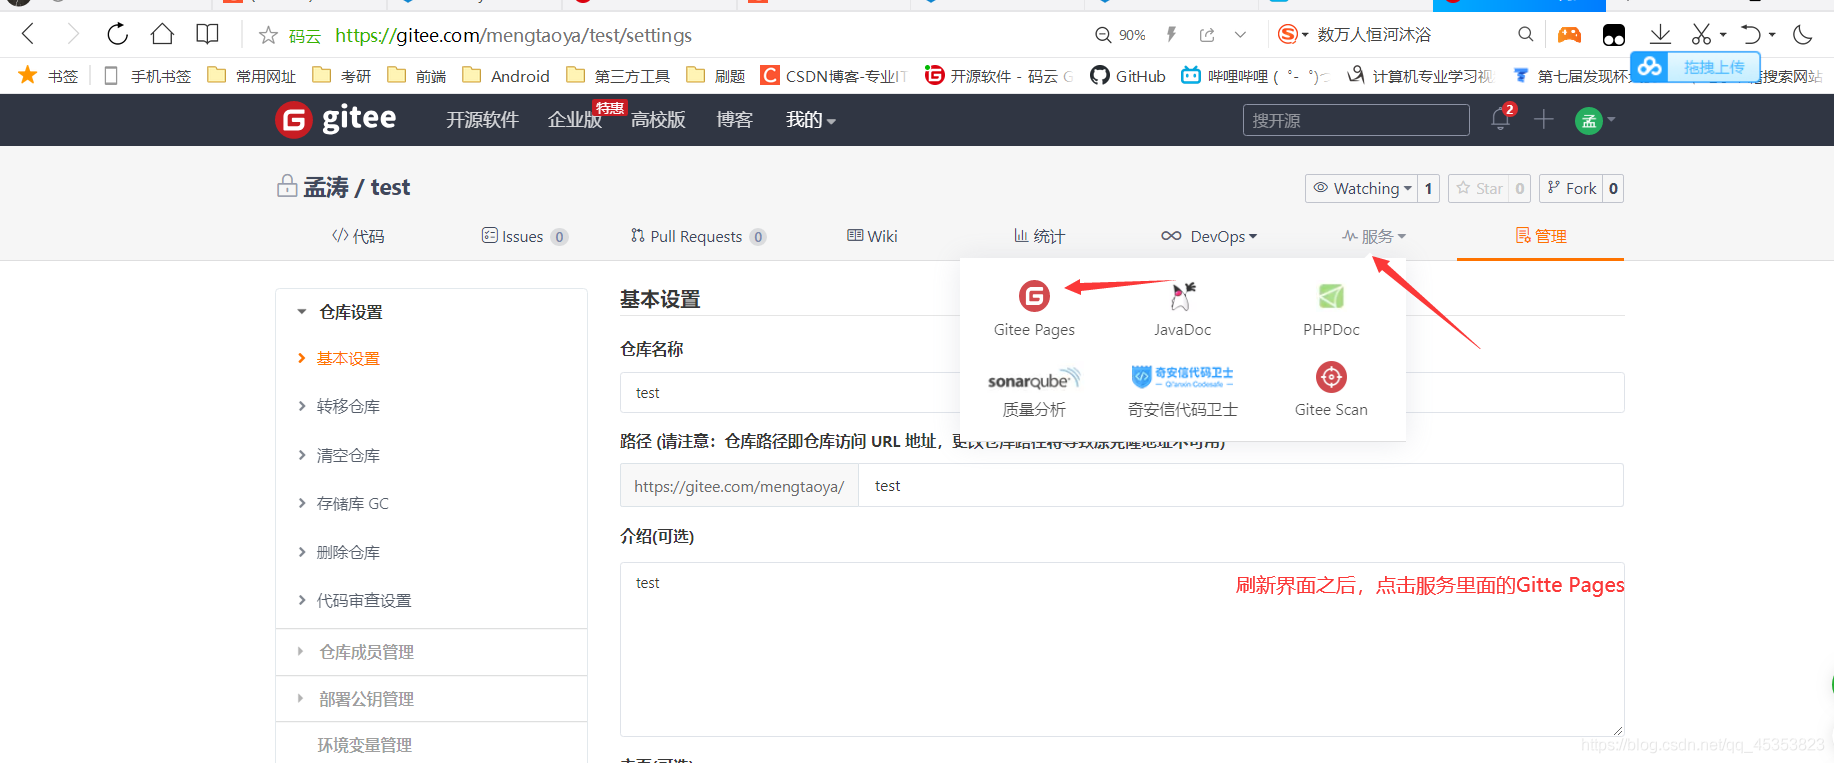Open the user avatar menu
The image size is (1834, 763).
1595,121
